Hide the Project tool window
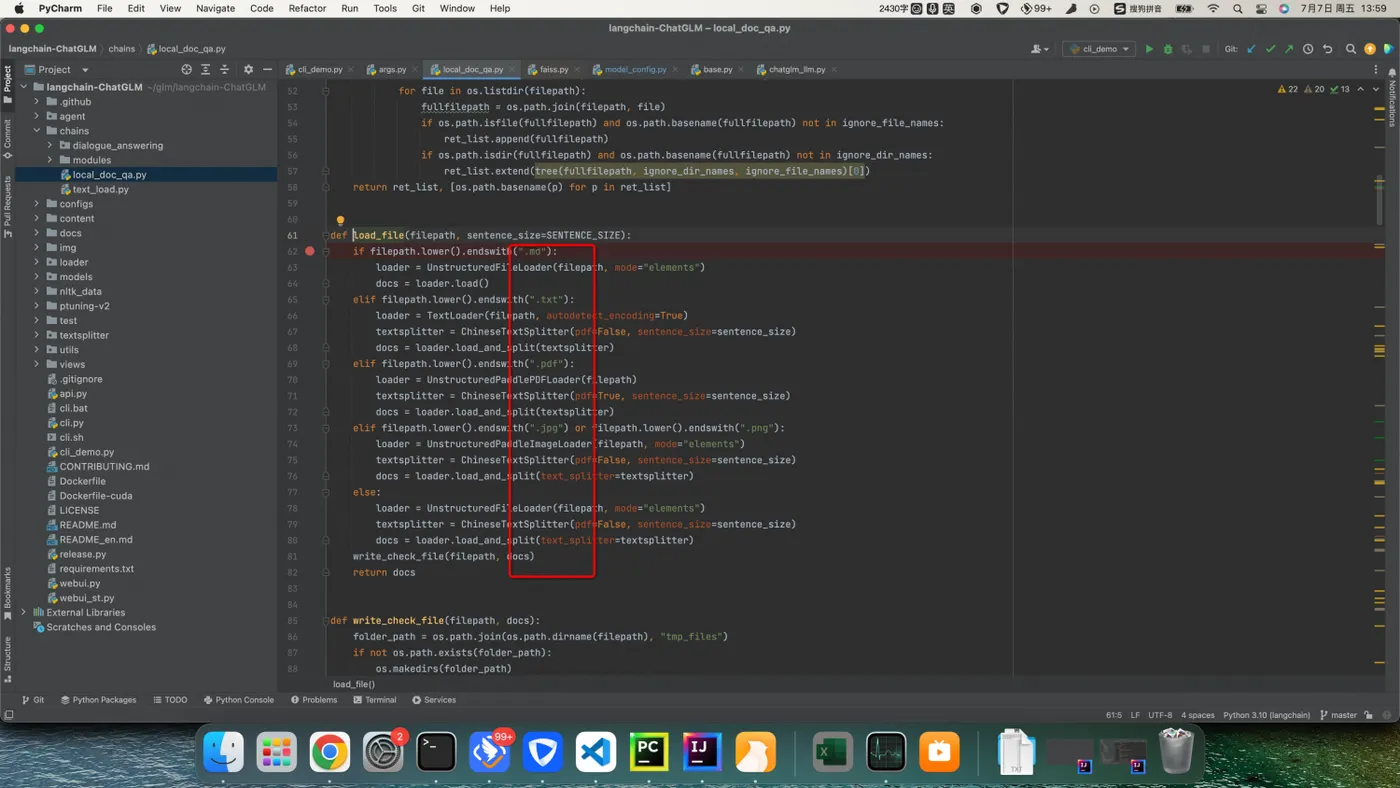The image size is (1400, 788). [x=267, y=70]
